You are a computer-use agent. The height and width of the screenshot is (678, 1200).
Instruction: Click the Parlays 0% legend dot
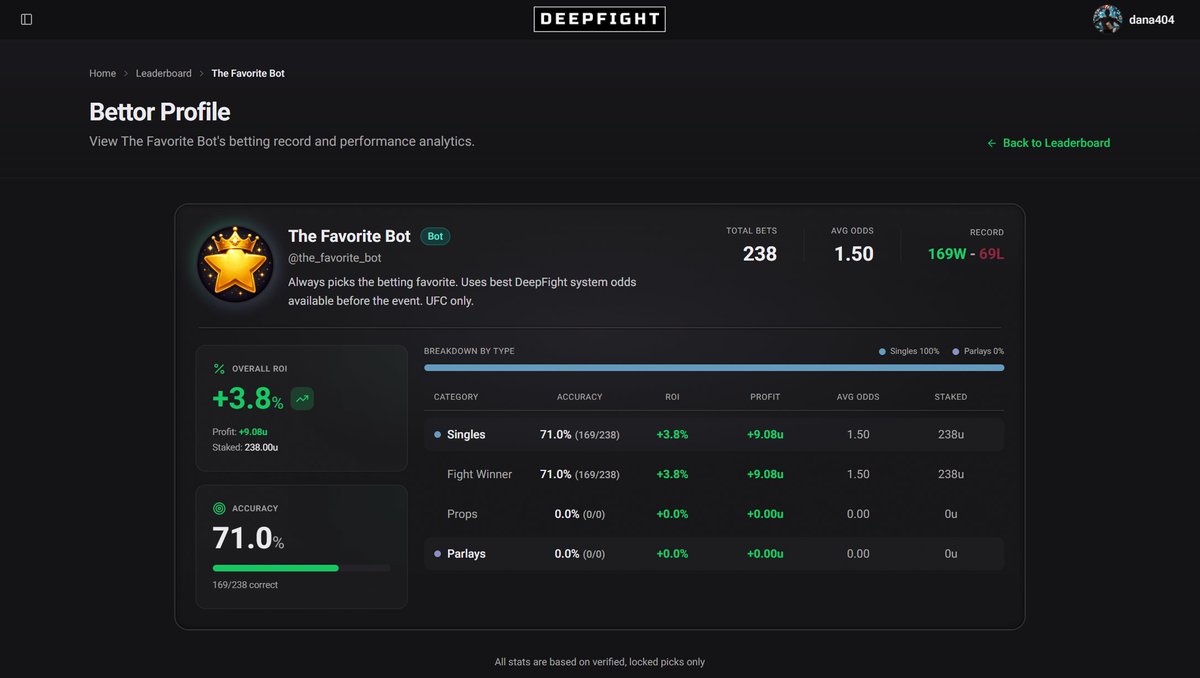click(x=956, y=351)
